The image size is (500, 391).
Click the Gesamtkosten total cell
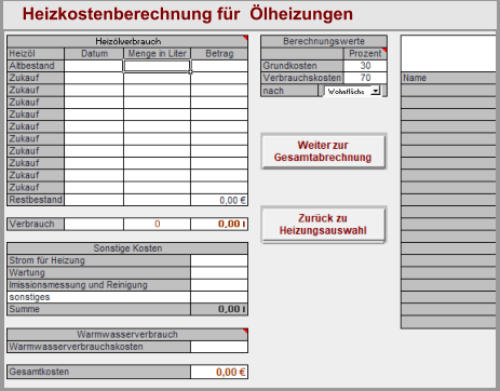[219, 372]
